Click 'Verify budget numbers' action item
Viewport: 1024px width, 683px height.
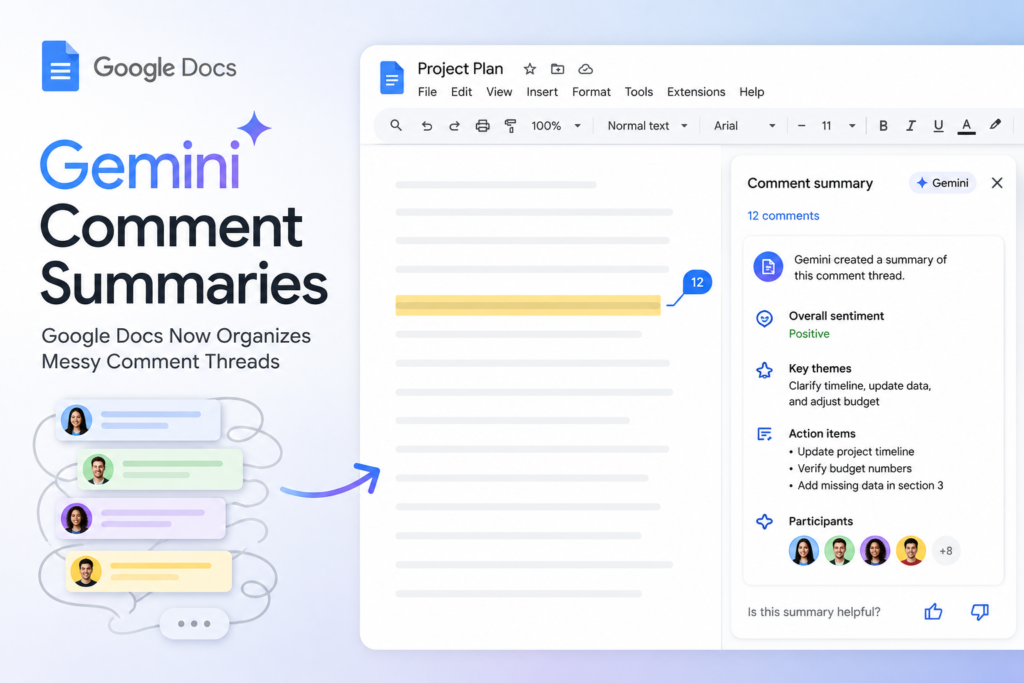[x=854, y=469]
